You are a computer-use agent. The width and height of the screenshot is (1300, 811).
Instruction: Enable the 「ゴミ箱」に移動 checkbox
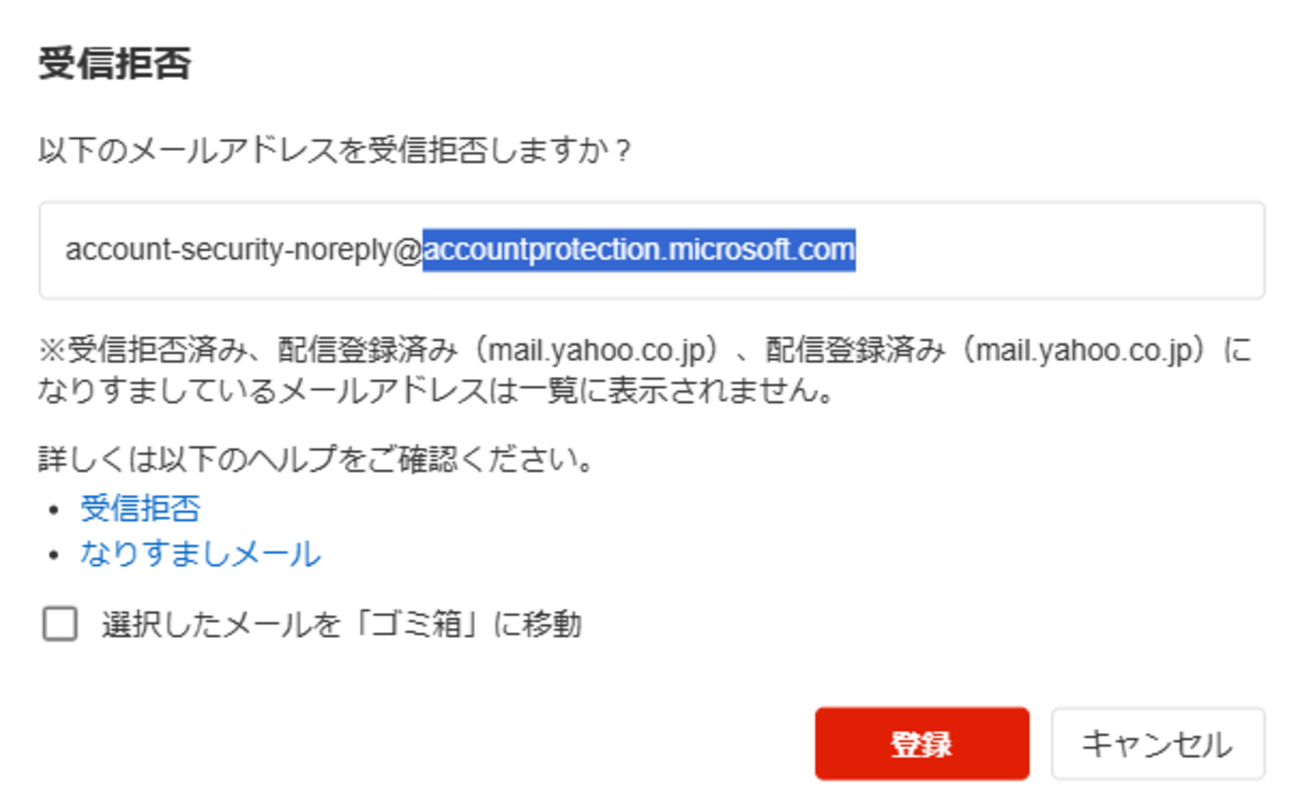point(60,625)
